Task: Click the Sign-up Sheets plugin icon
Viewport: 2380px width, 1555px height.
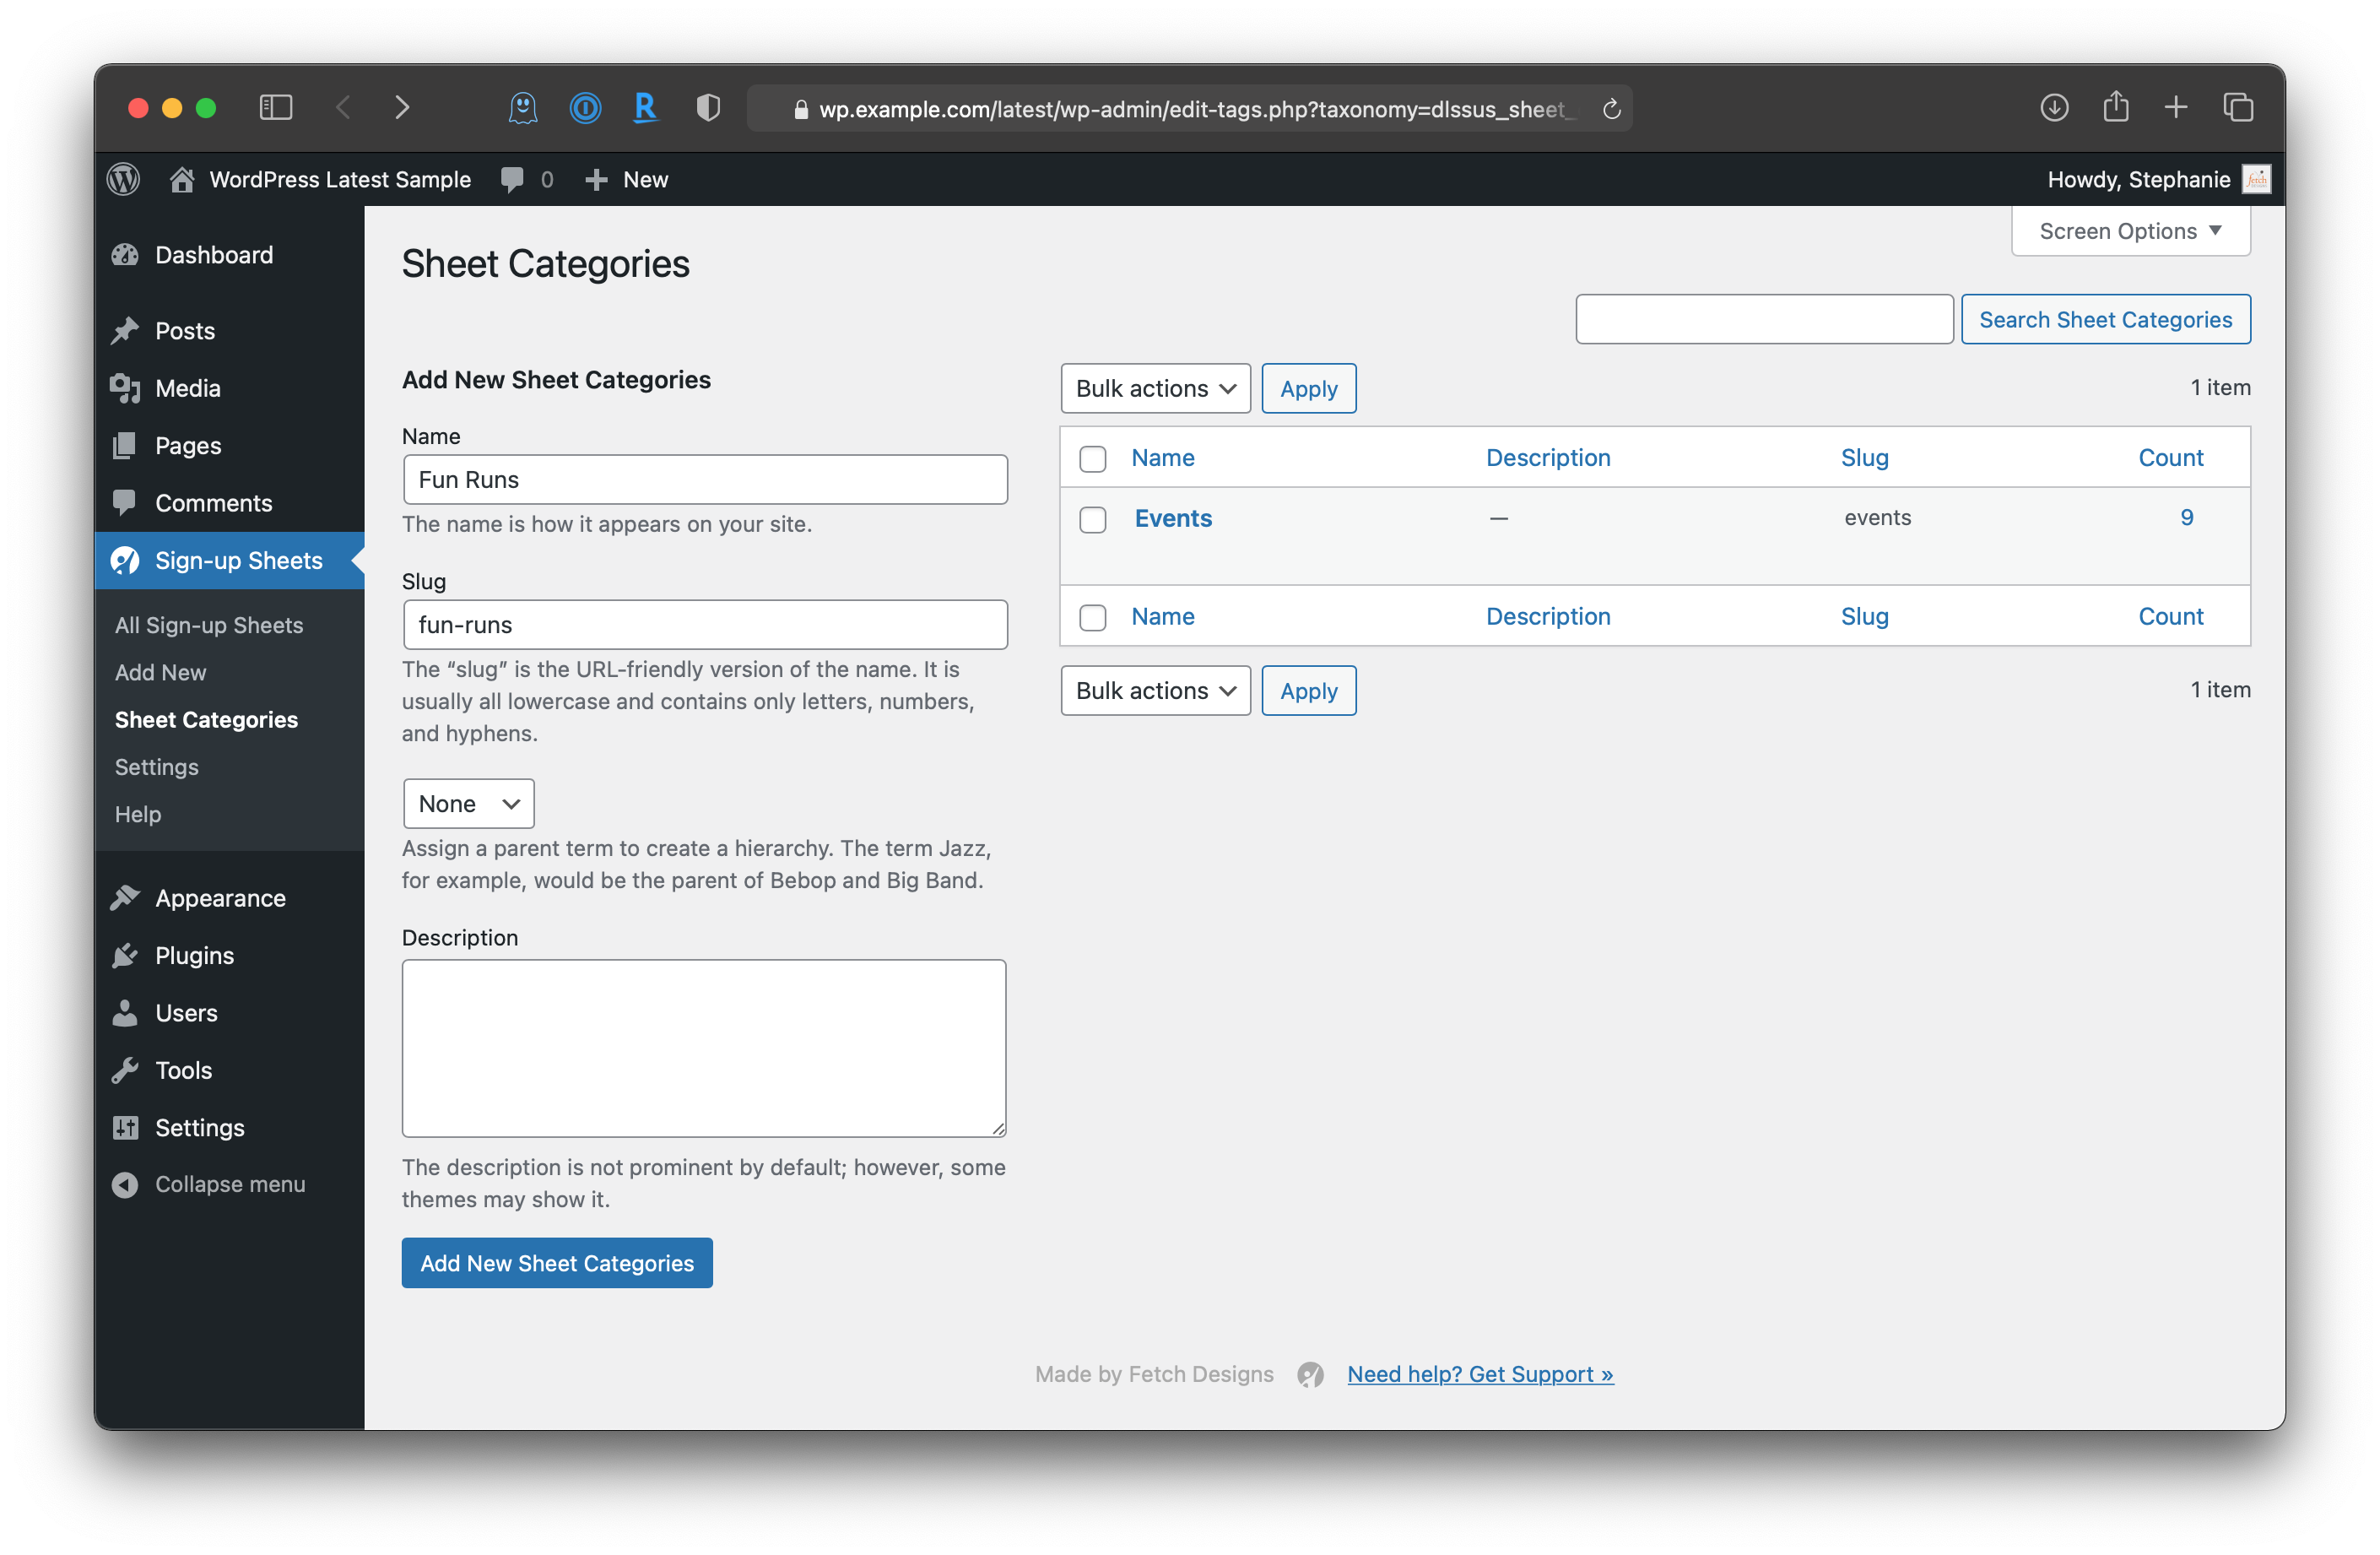Action: click(125, 561)
